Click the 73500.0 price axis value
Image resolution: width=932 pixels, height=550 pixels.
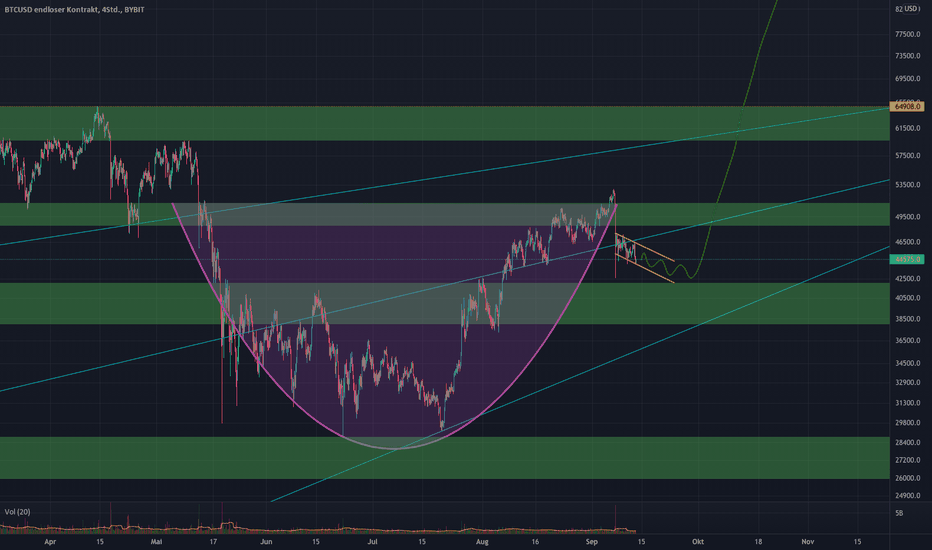[908, 56]
